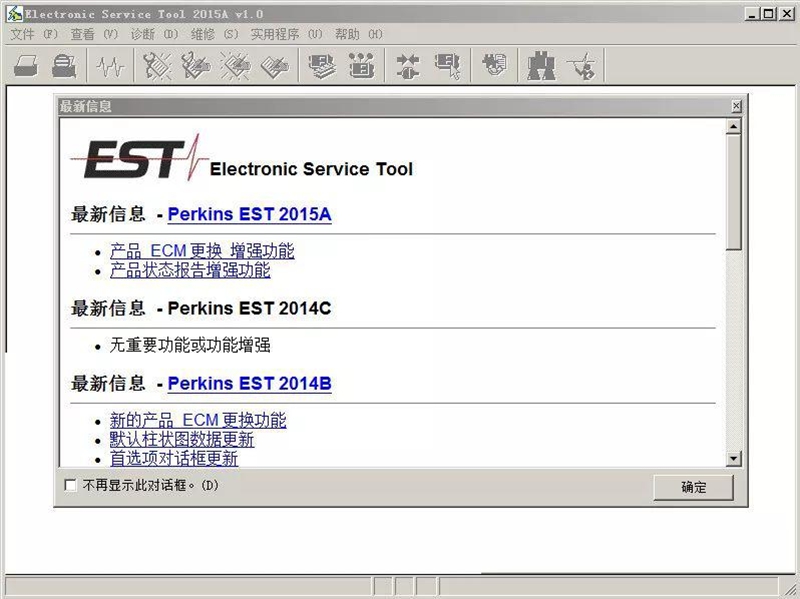800x599 pixels.
Task: Open the 帮助 (H) menu
Action: [x=359, y=34]
